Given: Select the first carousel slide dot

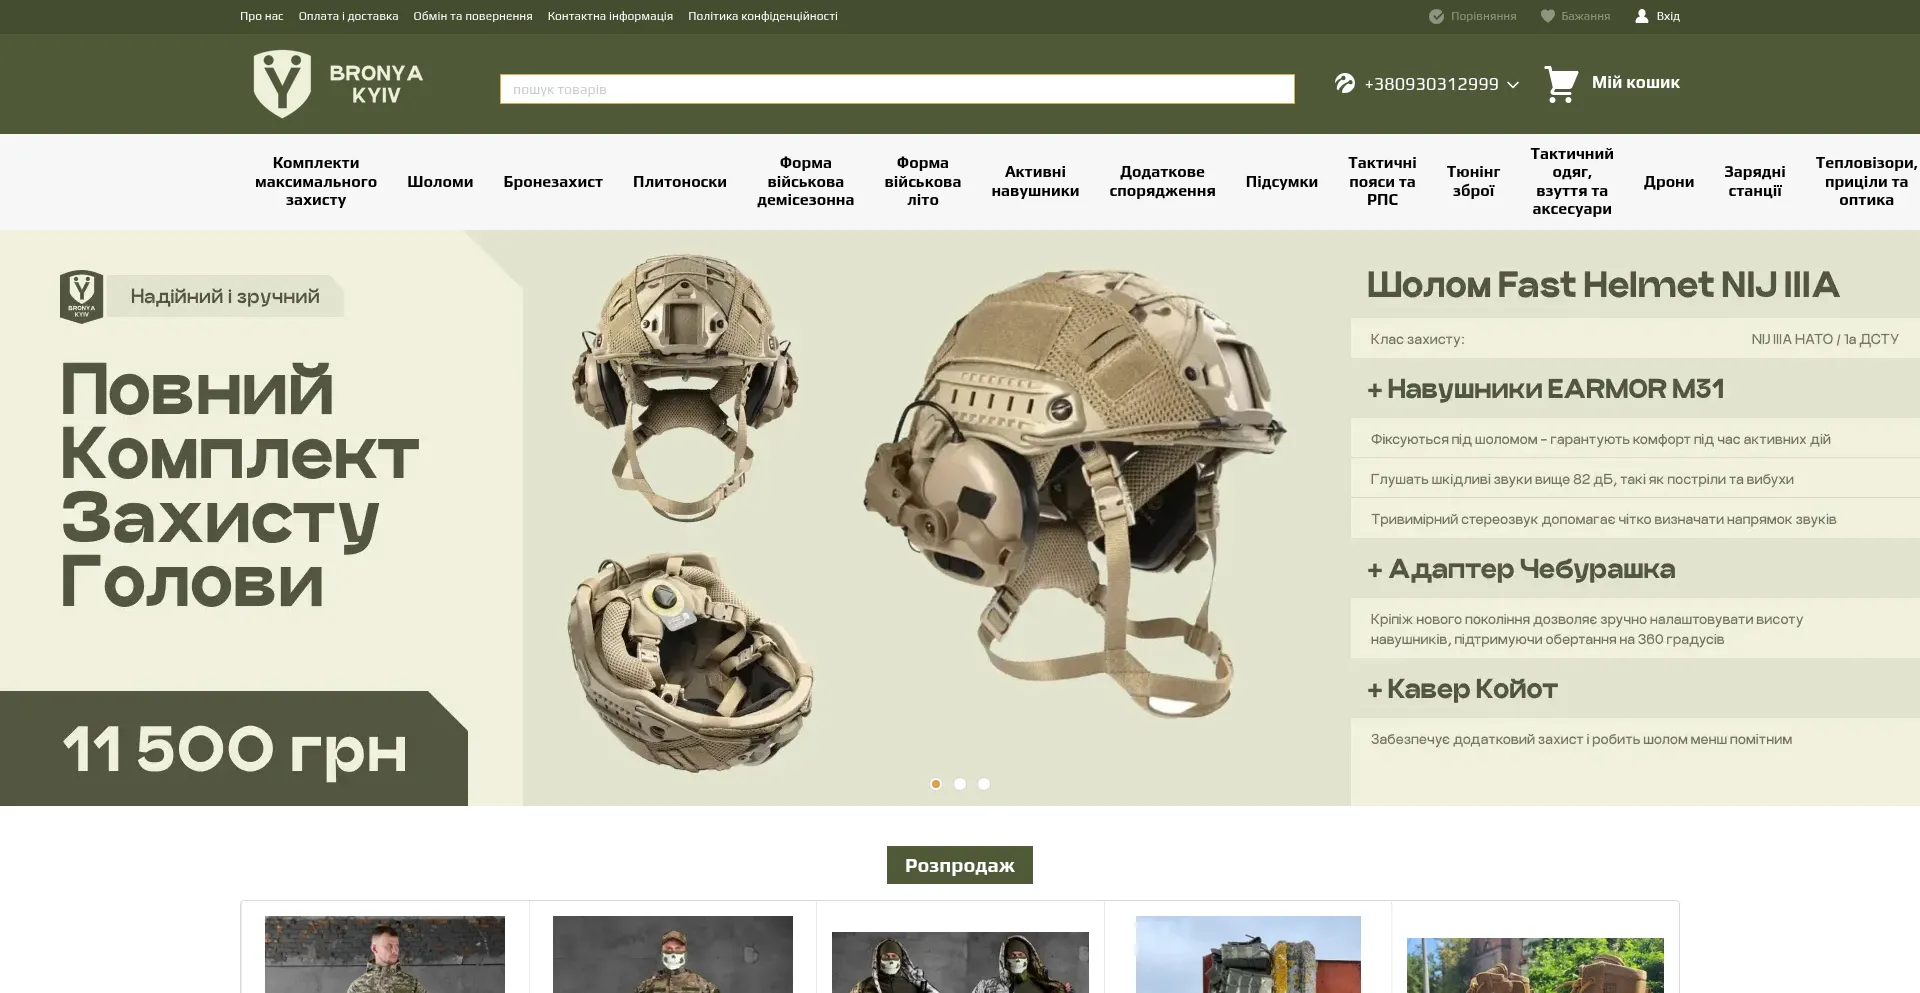Looking at the screenshot, I should coord(936,784).
